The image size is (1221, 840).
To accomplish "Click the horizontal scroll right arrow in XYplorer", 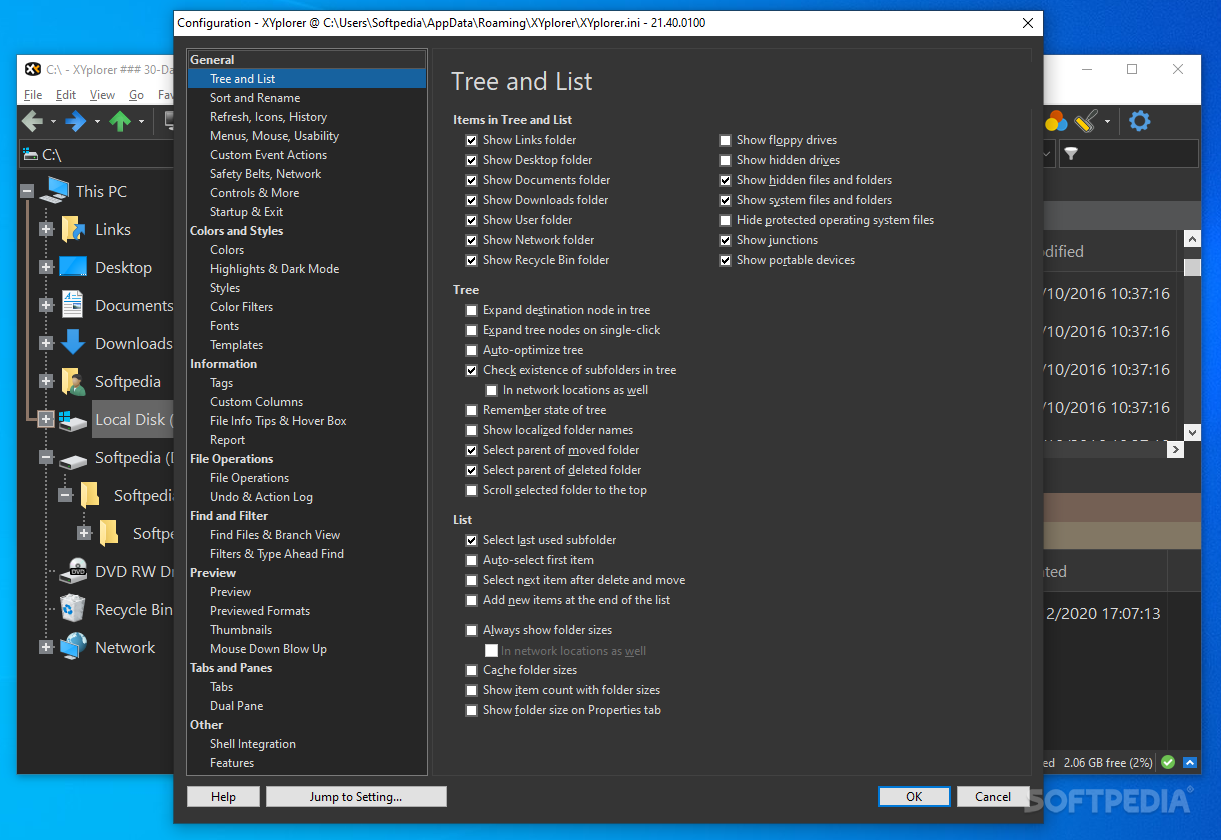I will point(1176,450).
